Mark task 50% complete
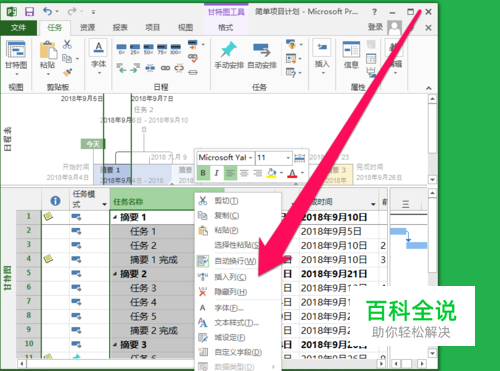This screenshot has height=371, width=500. (149, 49)
